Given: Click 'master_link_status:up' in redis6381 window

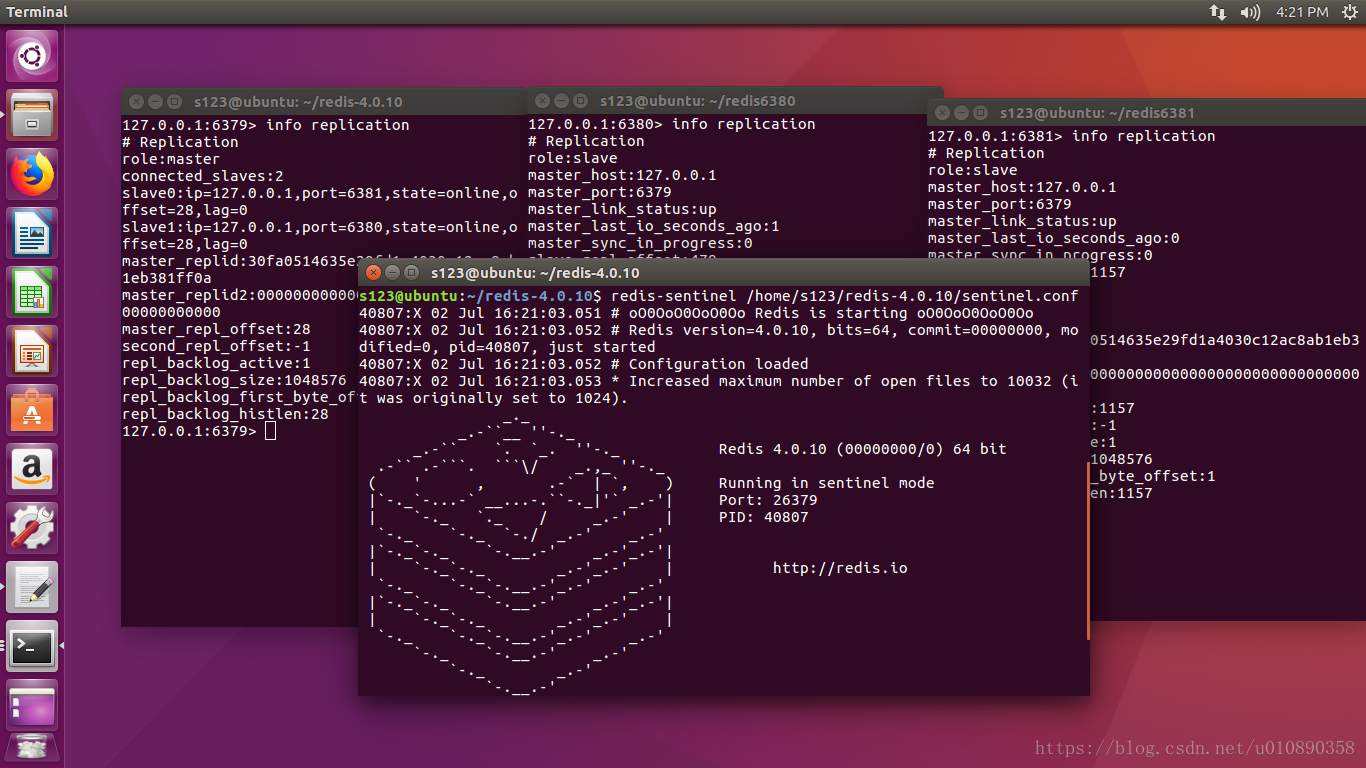Looking at the screenshot, I should 1022,221.
